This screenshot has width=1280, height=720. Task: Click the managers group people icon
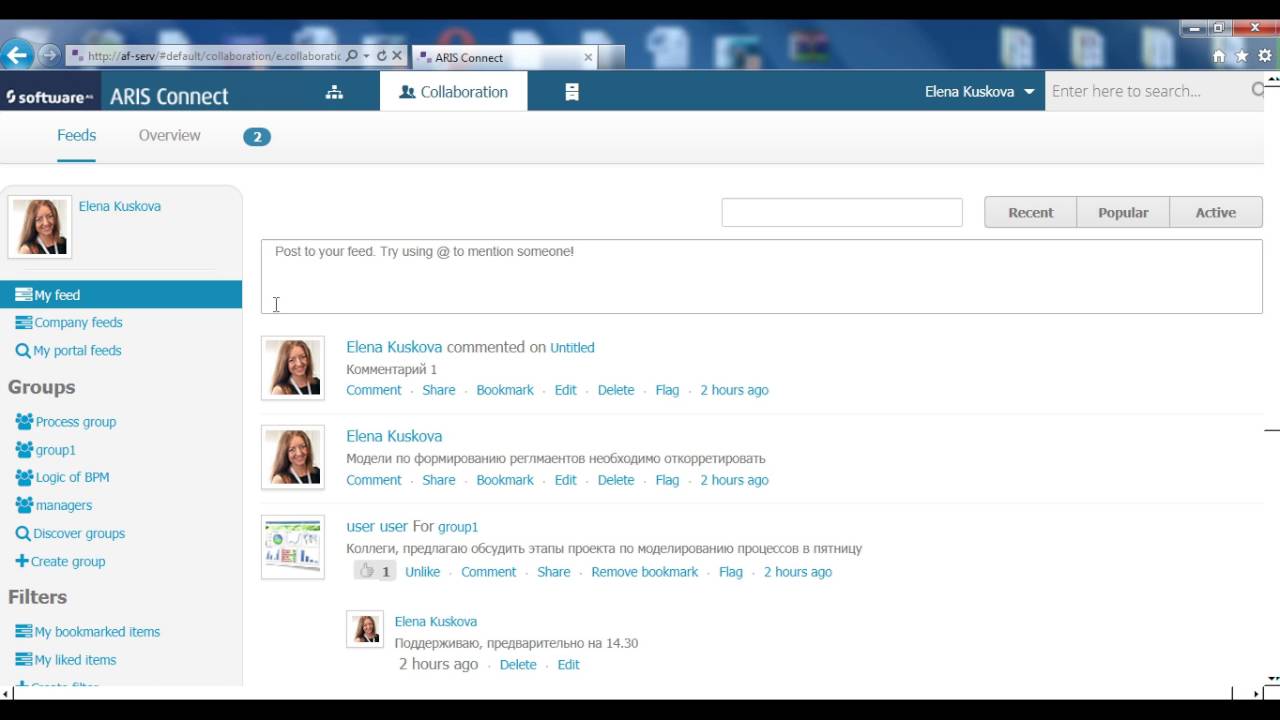[24, 505]
